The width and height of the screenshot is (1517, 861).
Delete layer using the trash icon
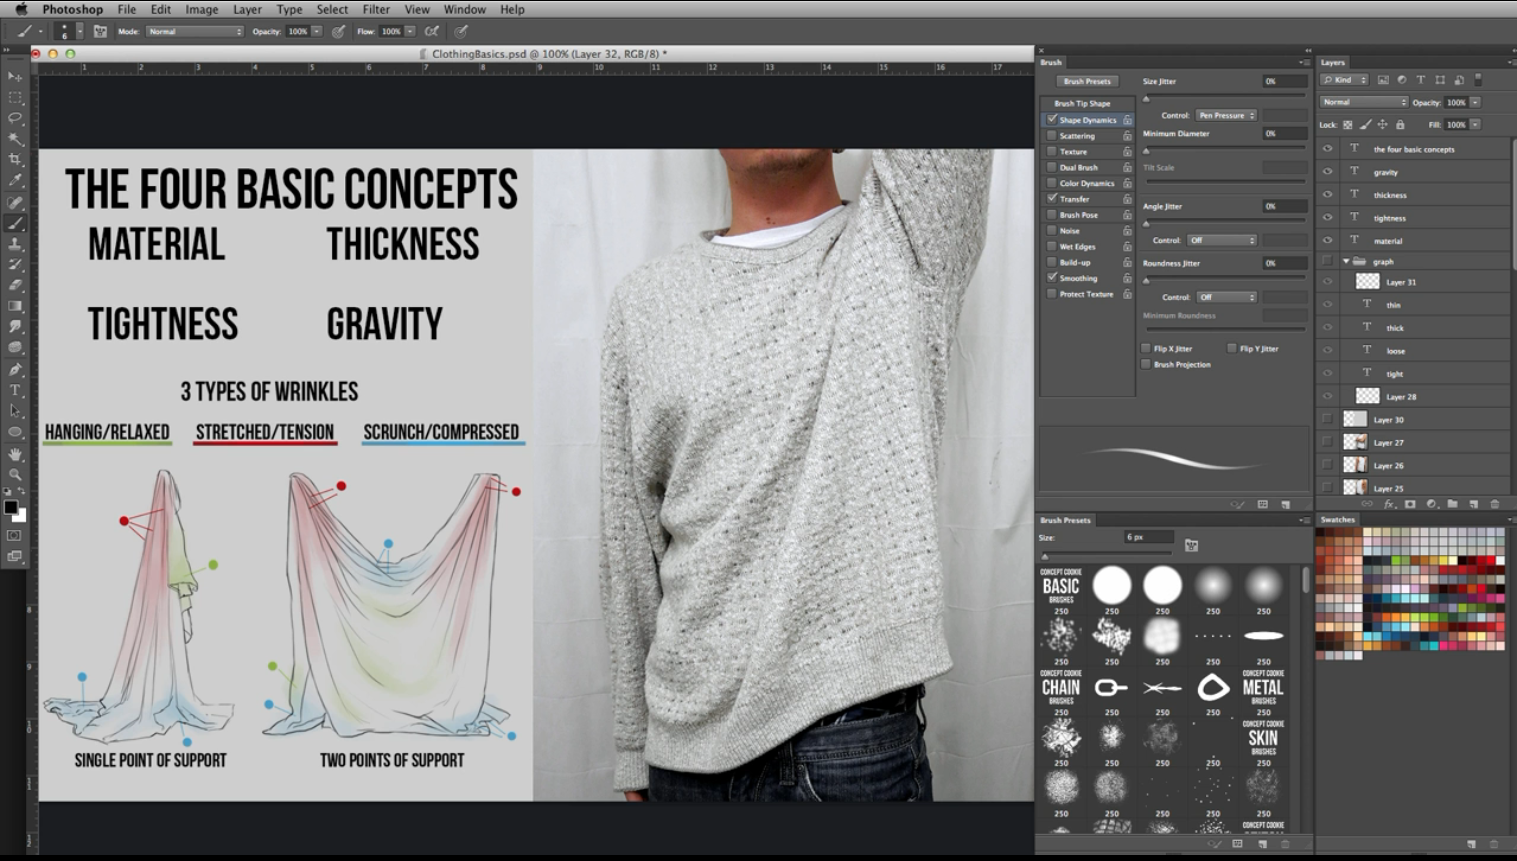click(1495, 504)
